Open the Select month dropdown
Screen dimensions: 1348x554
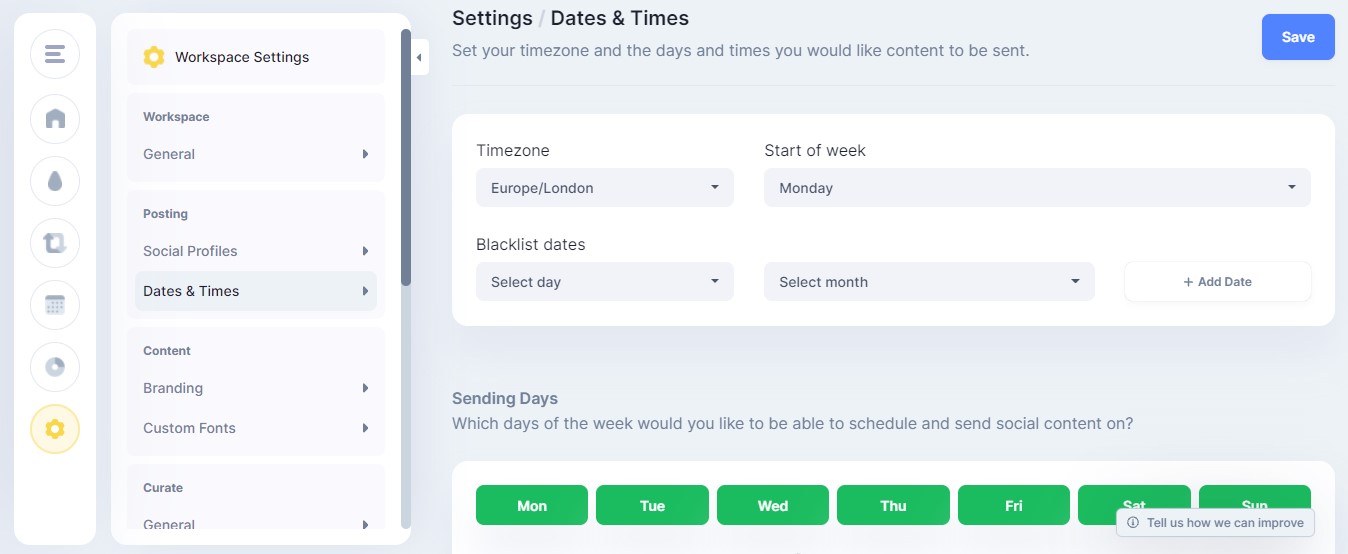[x=929, y=282]
